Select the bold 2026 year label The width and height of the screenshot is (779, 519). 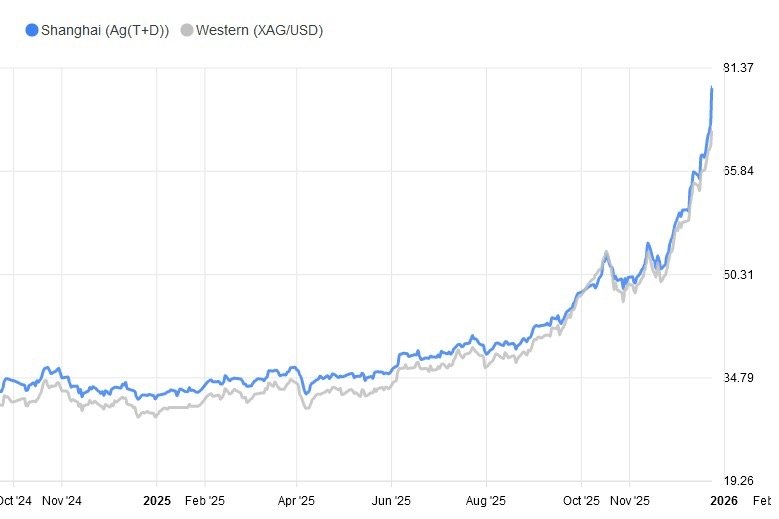pyautogui.click(x=724, y=500)
